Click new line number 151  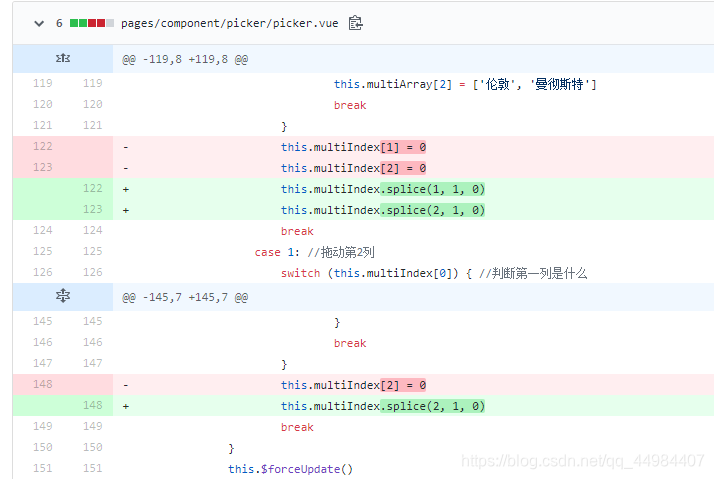93,468
